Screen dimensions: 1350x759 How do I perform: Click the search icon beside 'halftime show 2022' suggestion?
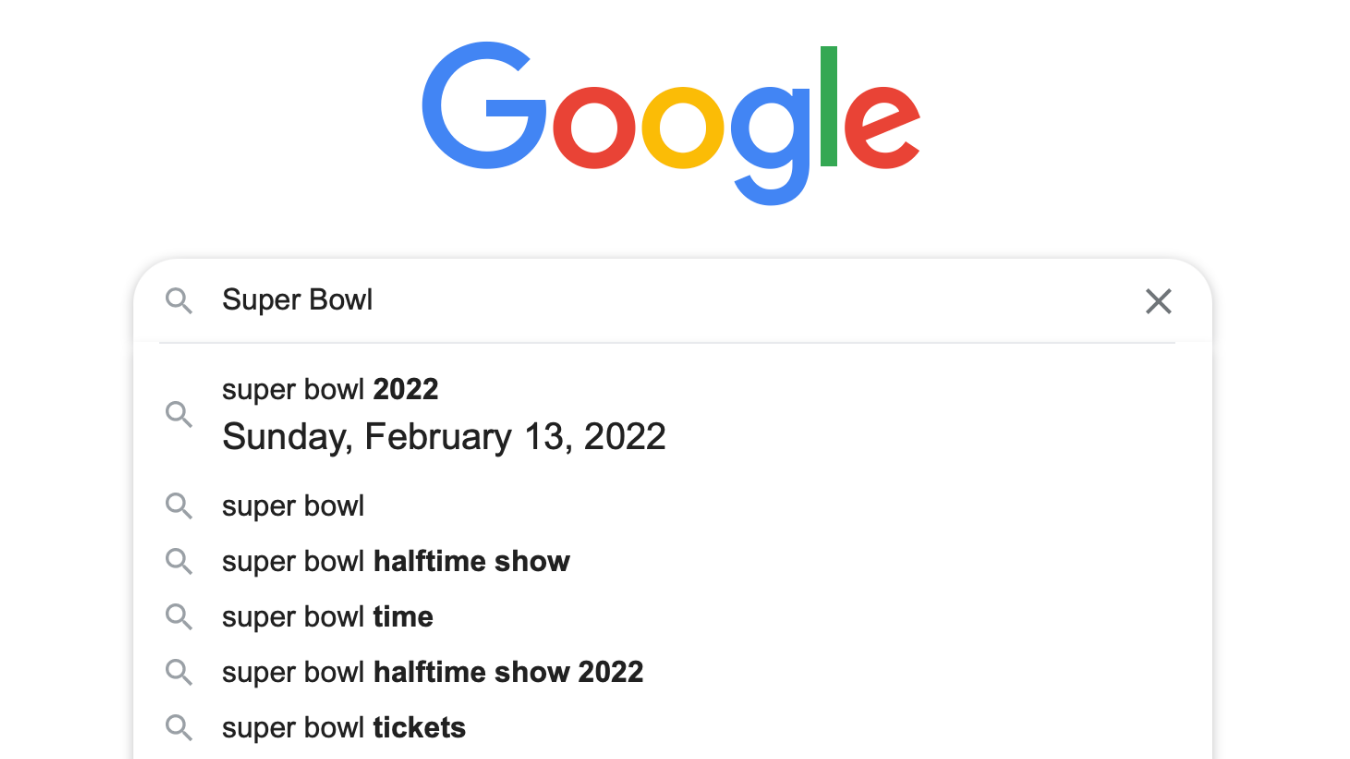click(179, 672)
